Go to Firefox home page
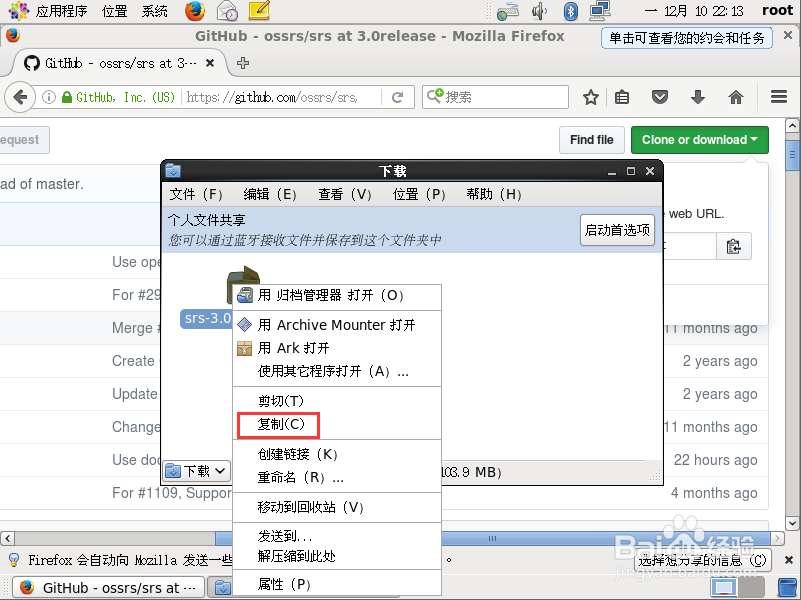The image size is (801, 600). coord(736,97)
